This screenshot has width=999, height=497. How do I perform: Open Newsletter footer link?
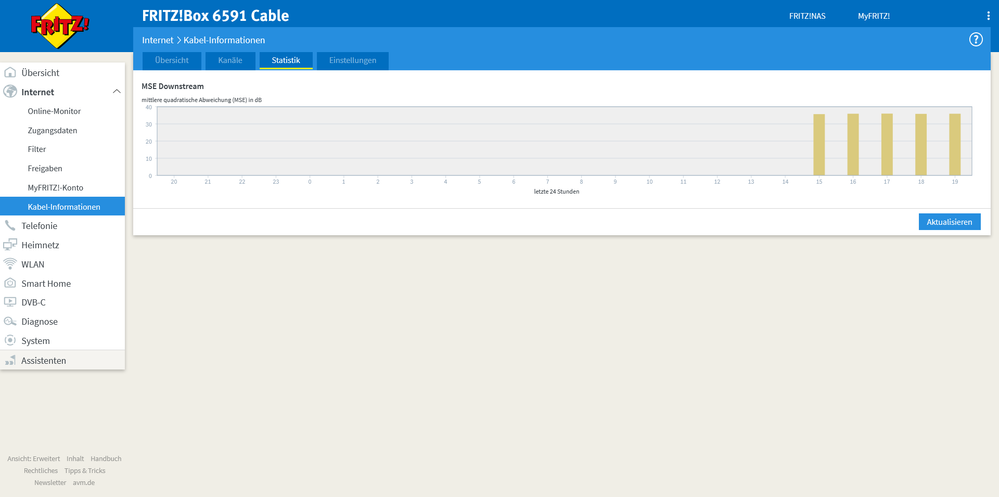pos(50,482)
